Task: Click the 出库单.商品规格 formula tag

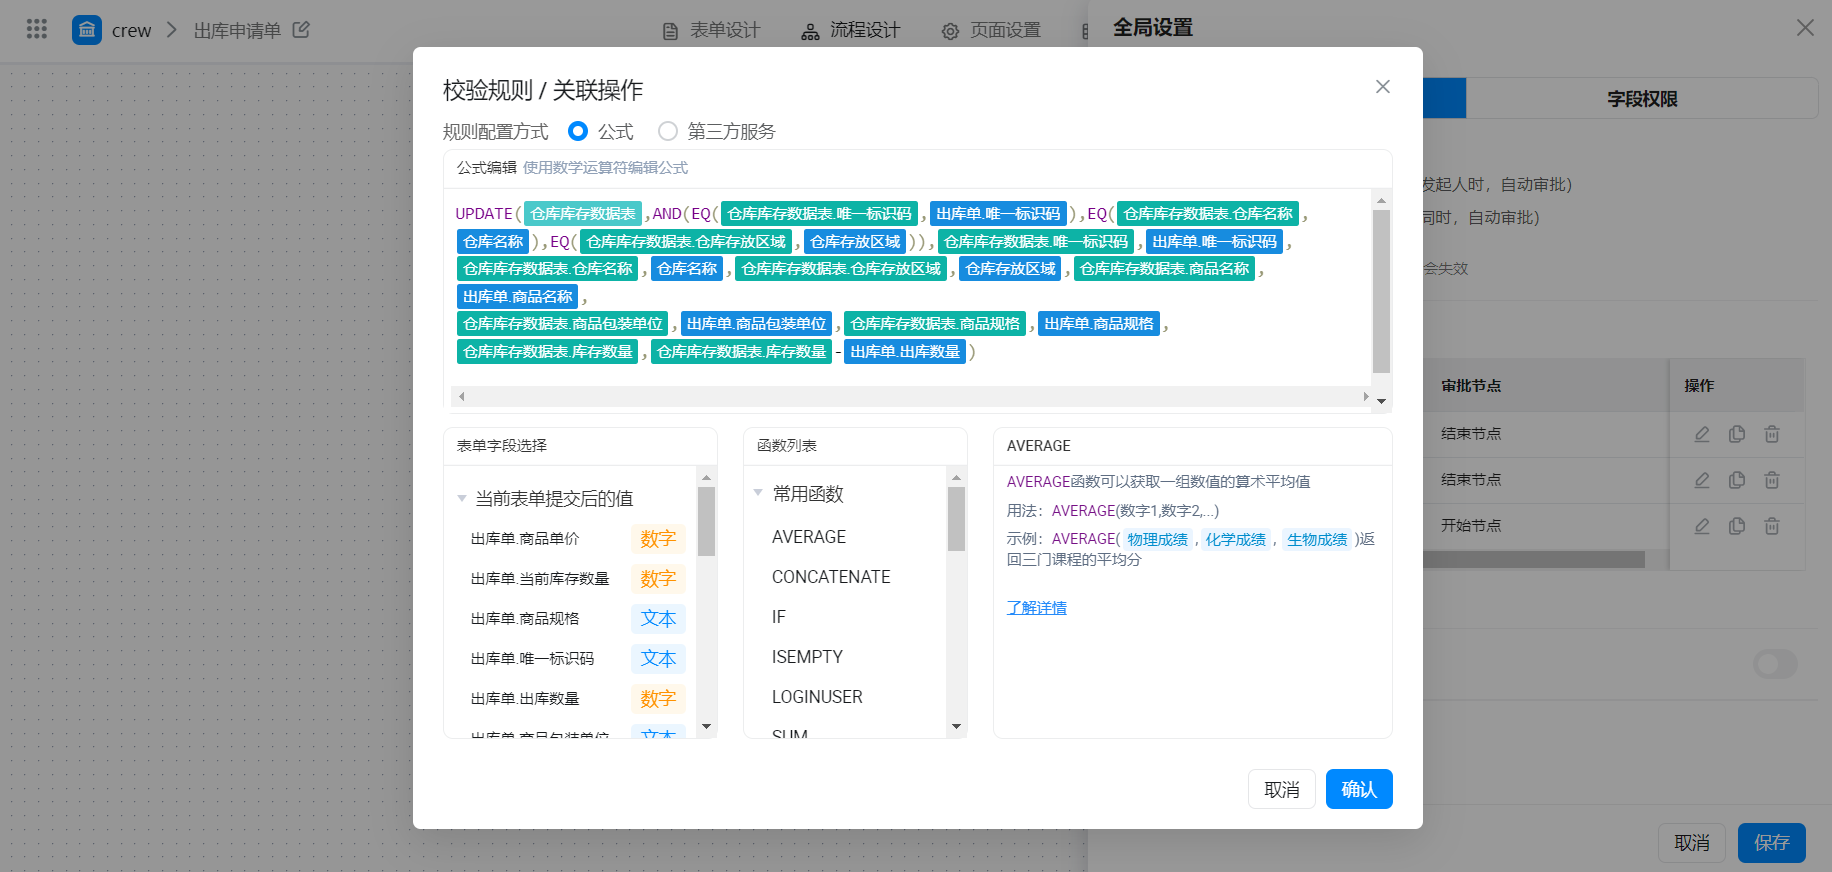Action: [1099, 324]
